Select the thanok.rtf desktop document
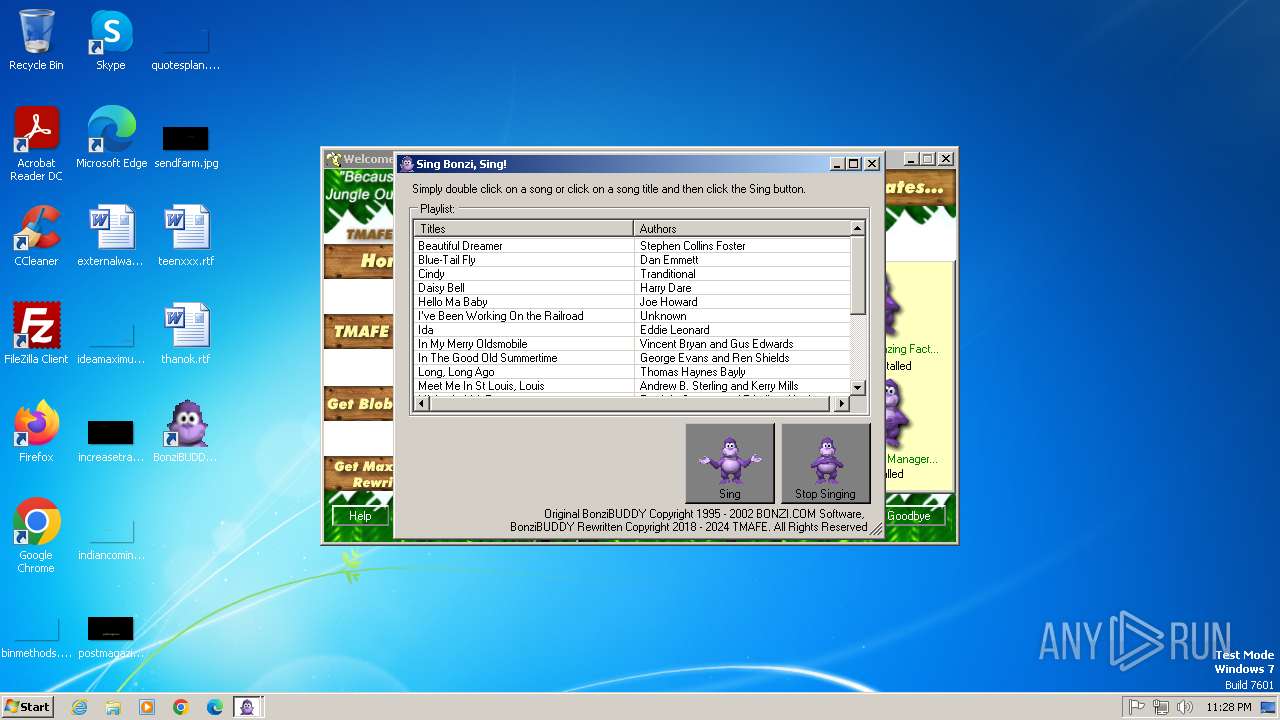This screenshot has width=1280, height=720. point(186,334)
